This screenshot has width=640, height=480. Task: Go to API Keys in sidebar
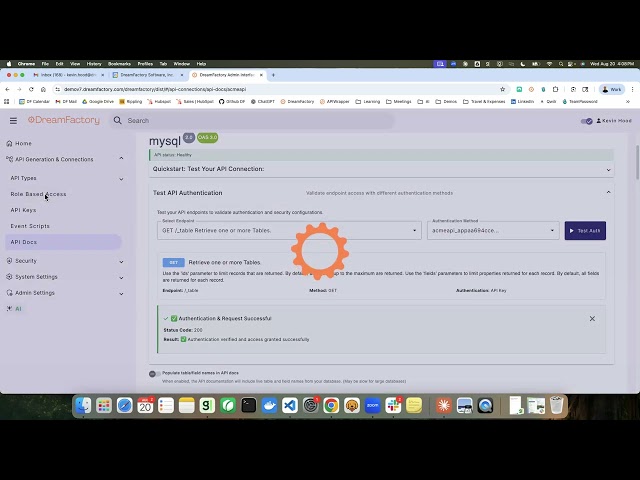23,210
